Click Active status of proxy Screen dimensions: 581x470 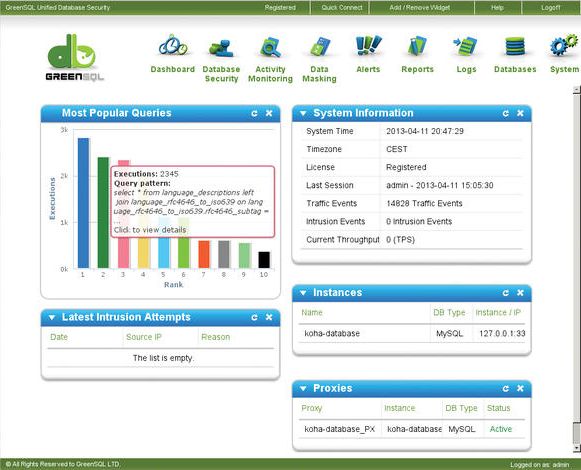coord(501,429)
